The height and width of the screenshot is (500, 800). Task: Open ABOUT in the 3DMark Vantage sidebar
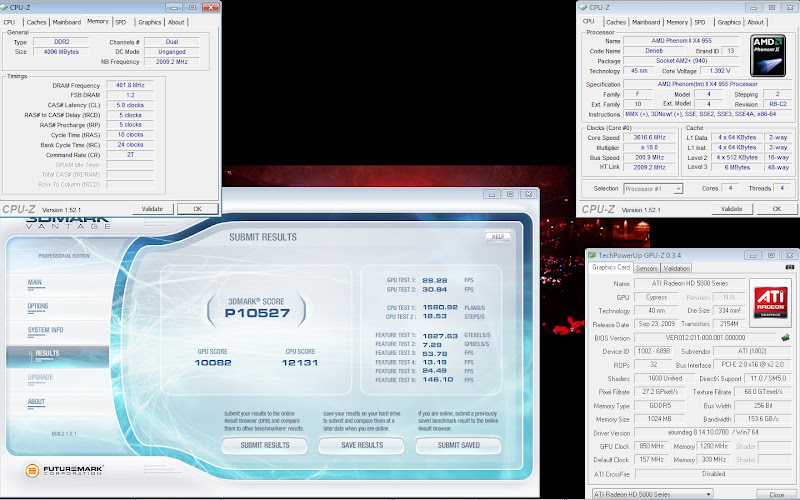pyautogui.click(x=36, y=402)
